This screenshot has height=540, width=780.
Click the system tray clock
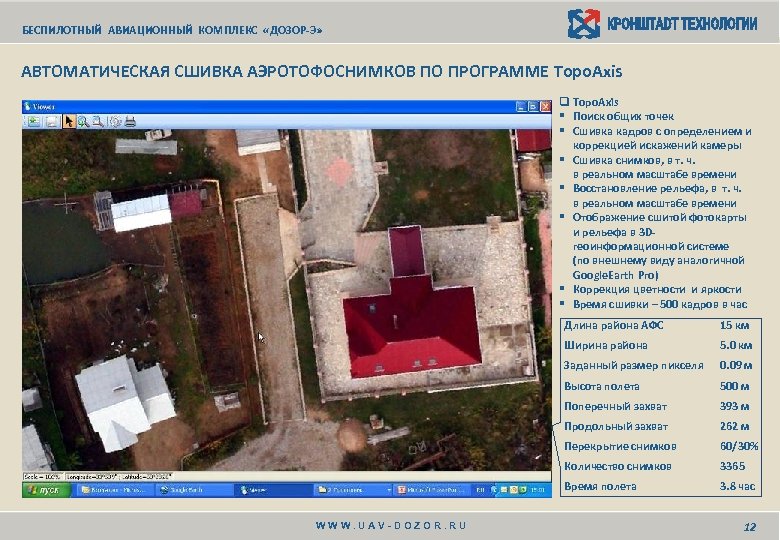[538, 490]
